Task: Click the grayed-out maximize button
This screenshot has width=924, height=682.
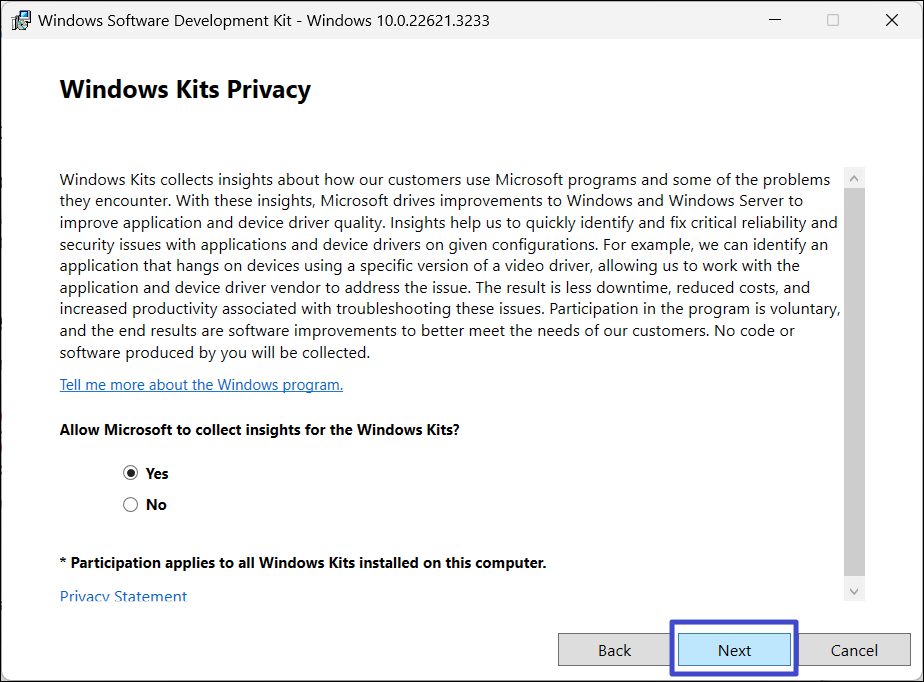Action: point(833,20)
